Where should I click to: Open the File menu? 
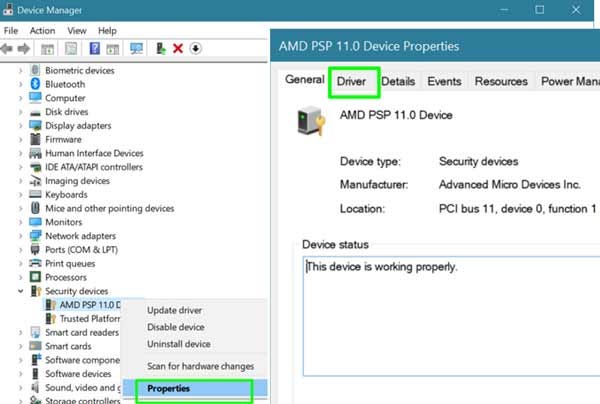coord(11,31)
